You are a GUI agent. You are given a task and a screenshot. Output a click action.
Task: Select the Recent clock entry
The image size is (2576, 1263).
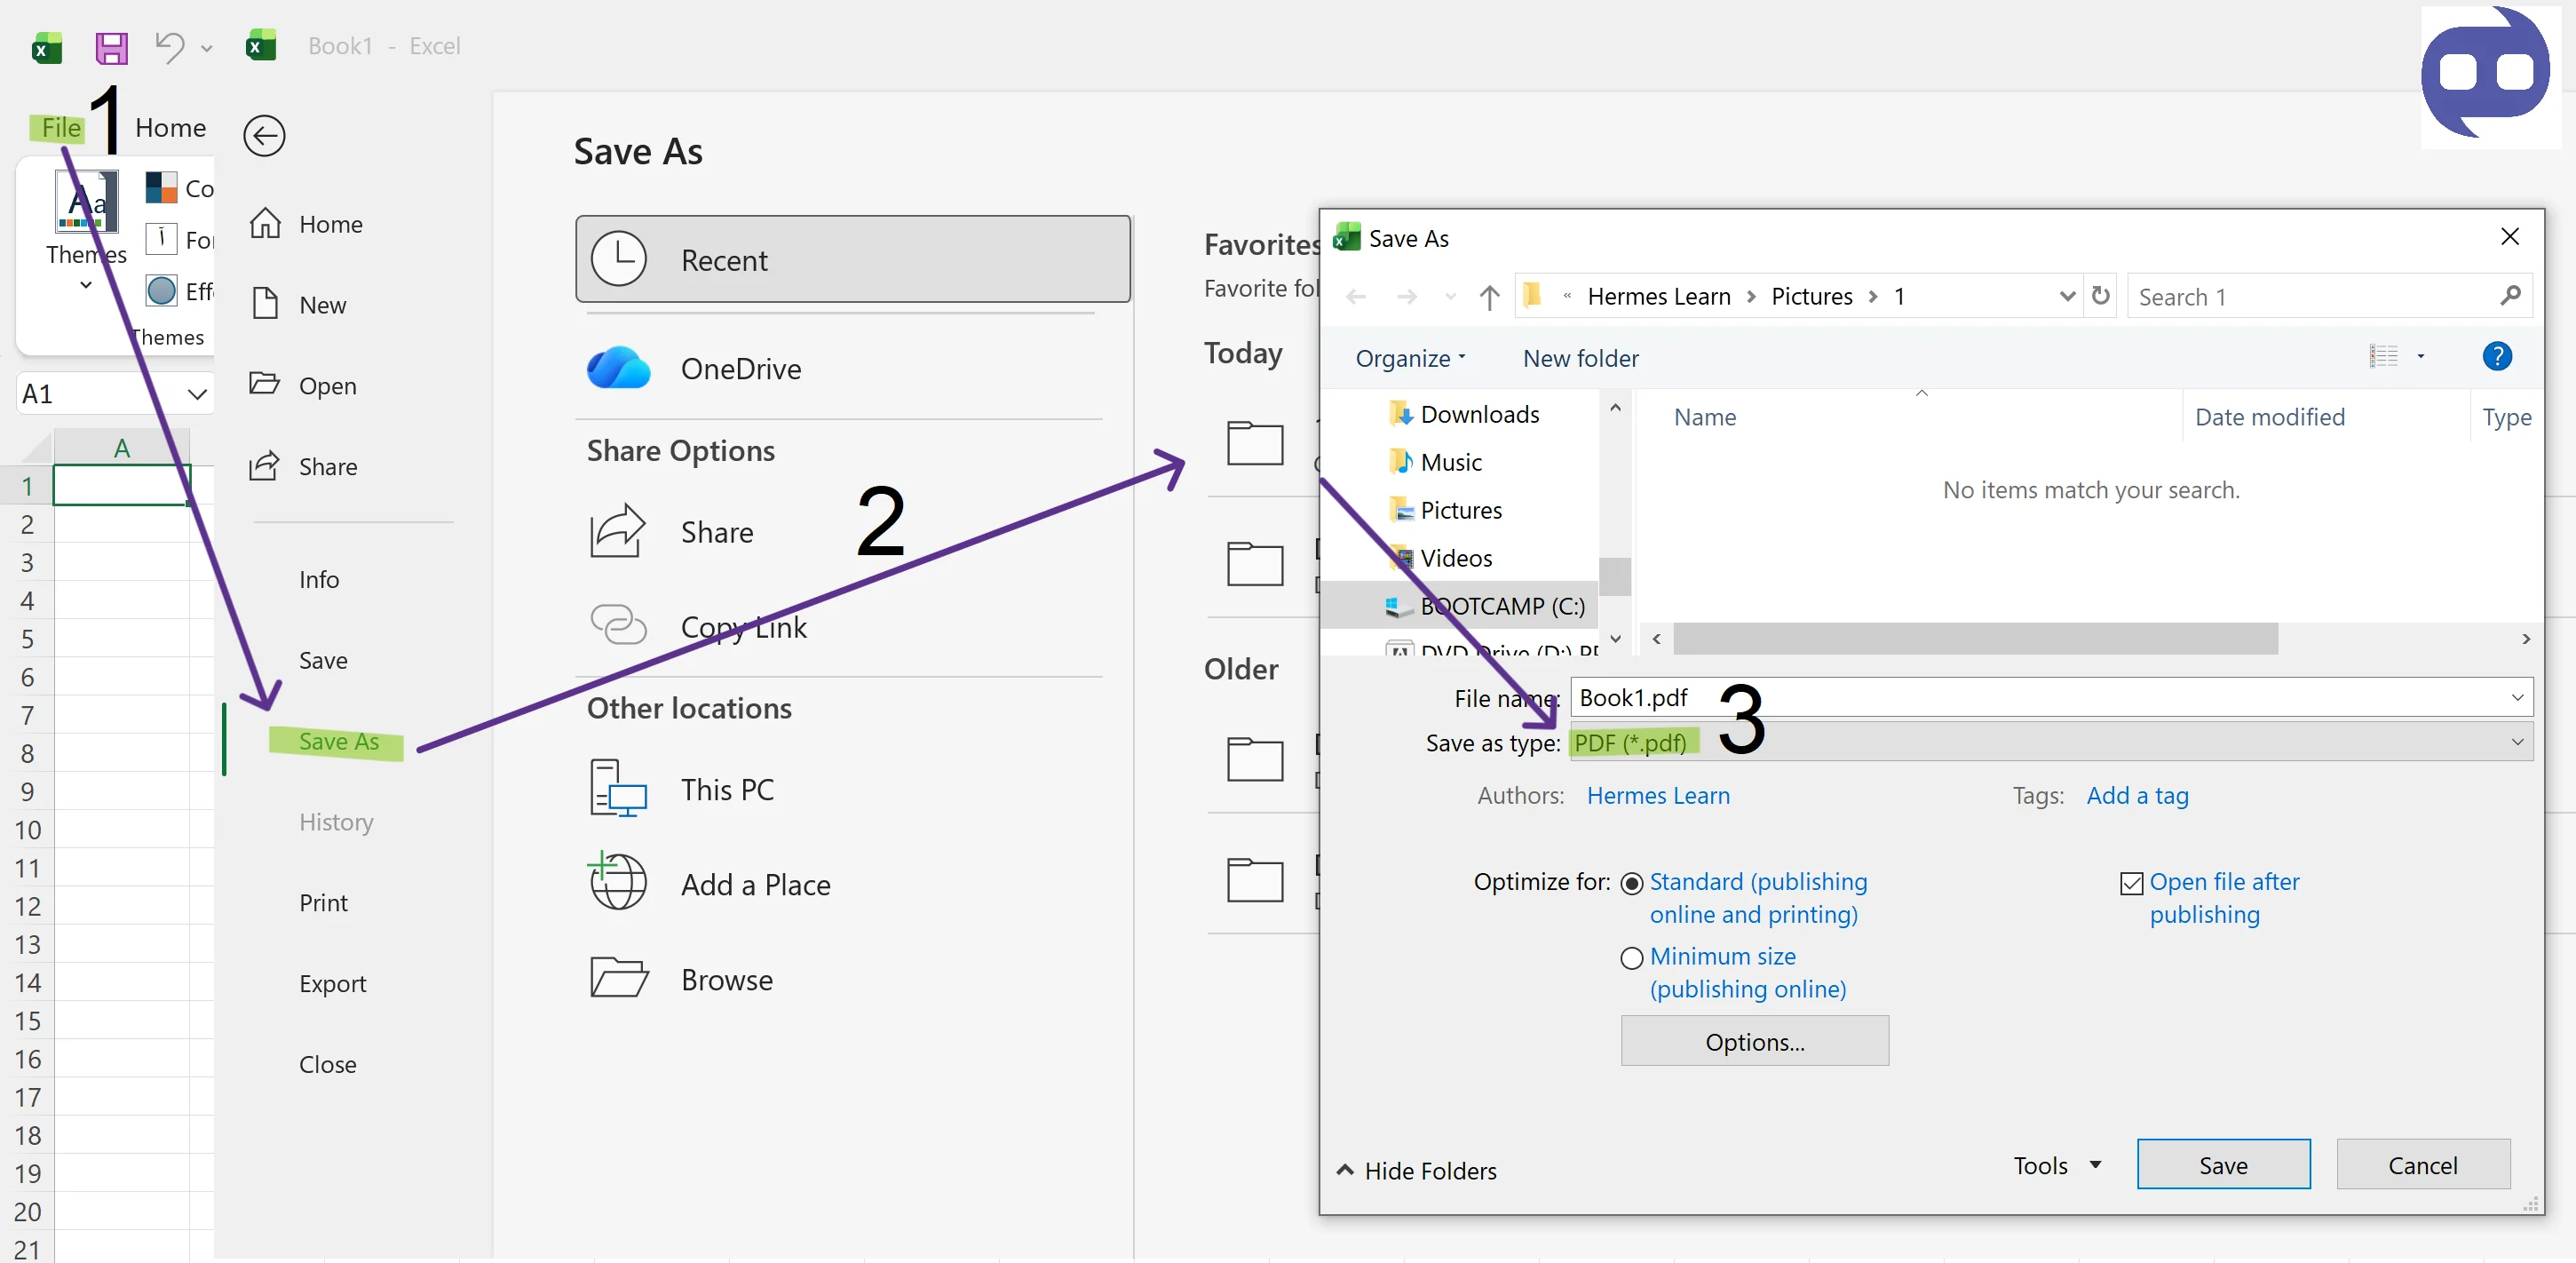853,260
